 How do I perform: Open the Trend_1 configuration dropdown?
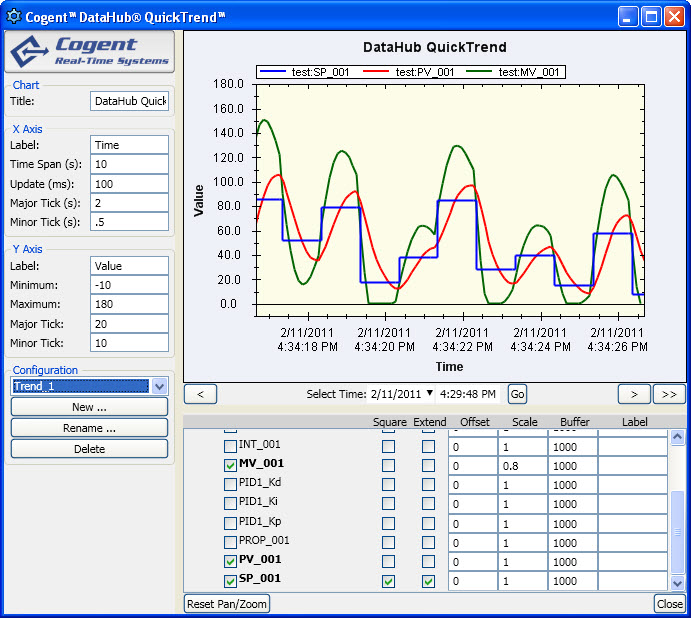(x=158, y=386)
